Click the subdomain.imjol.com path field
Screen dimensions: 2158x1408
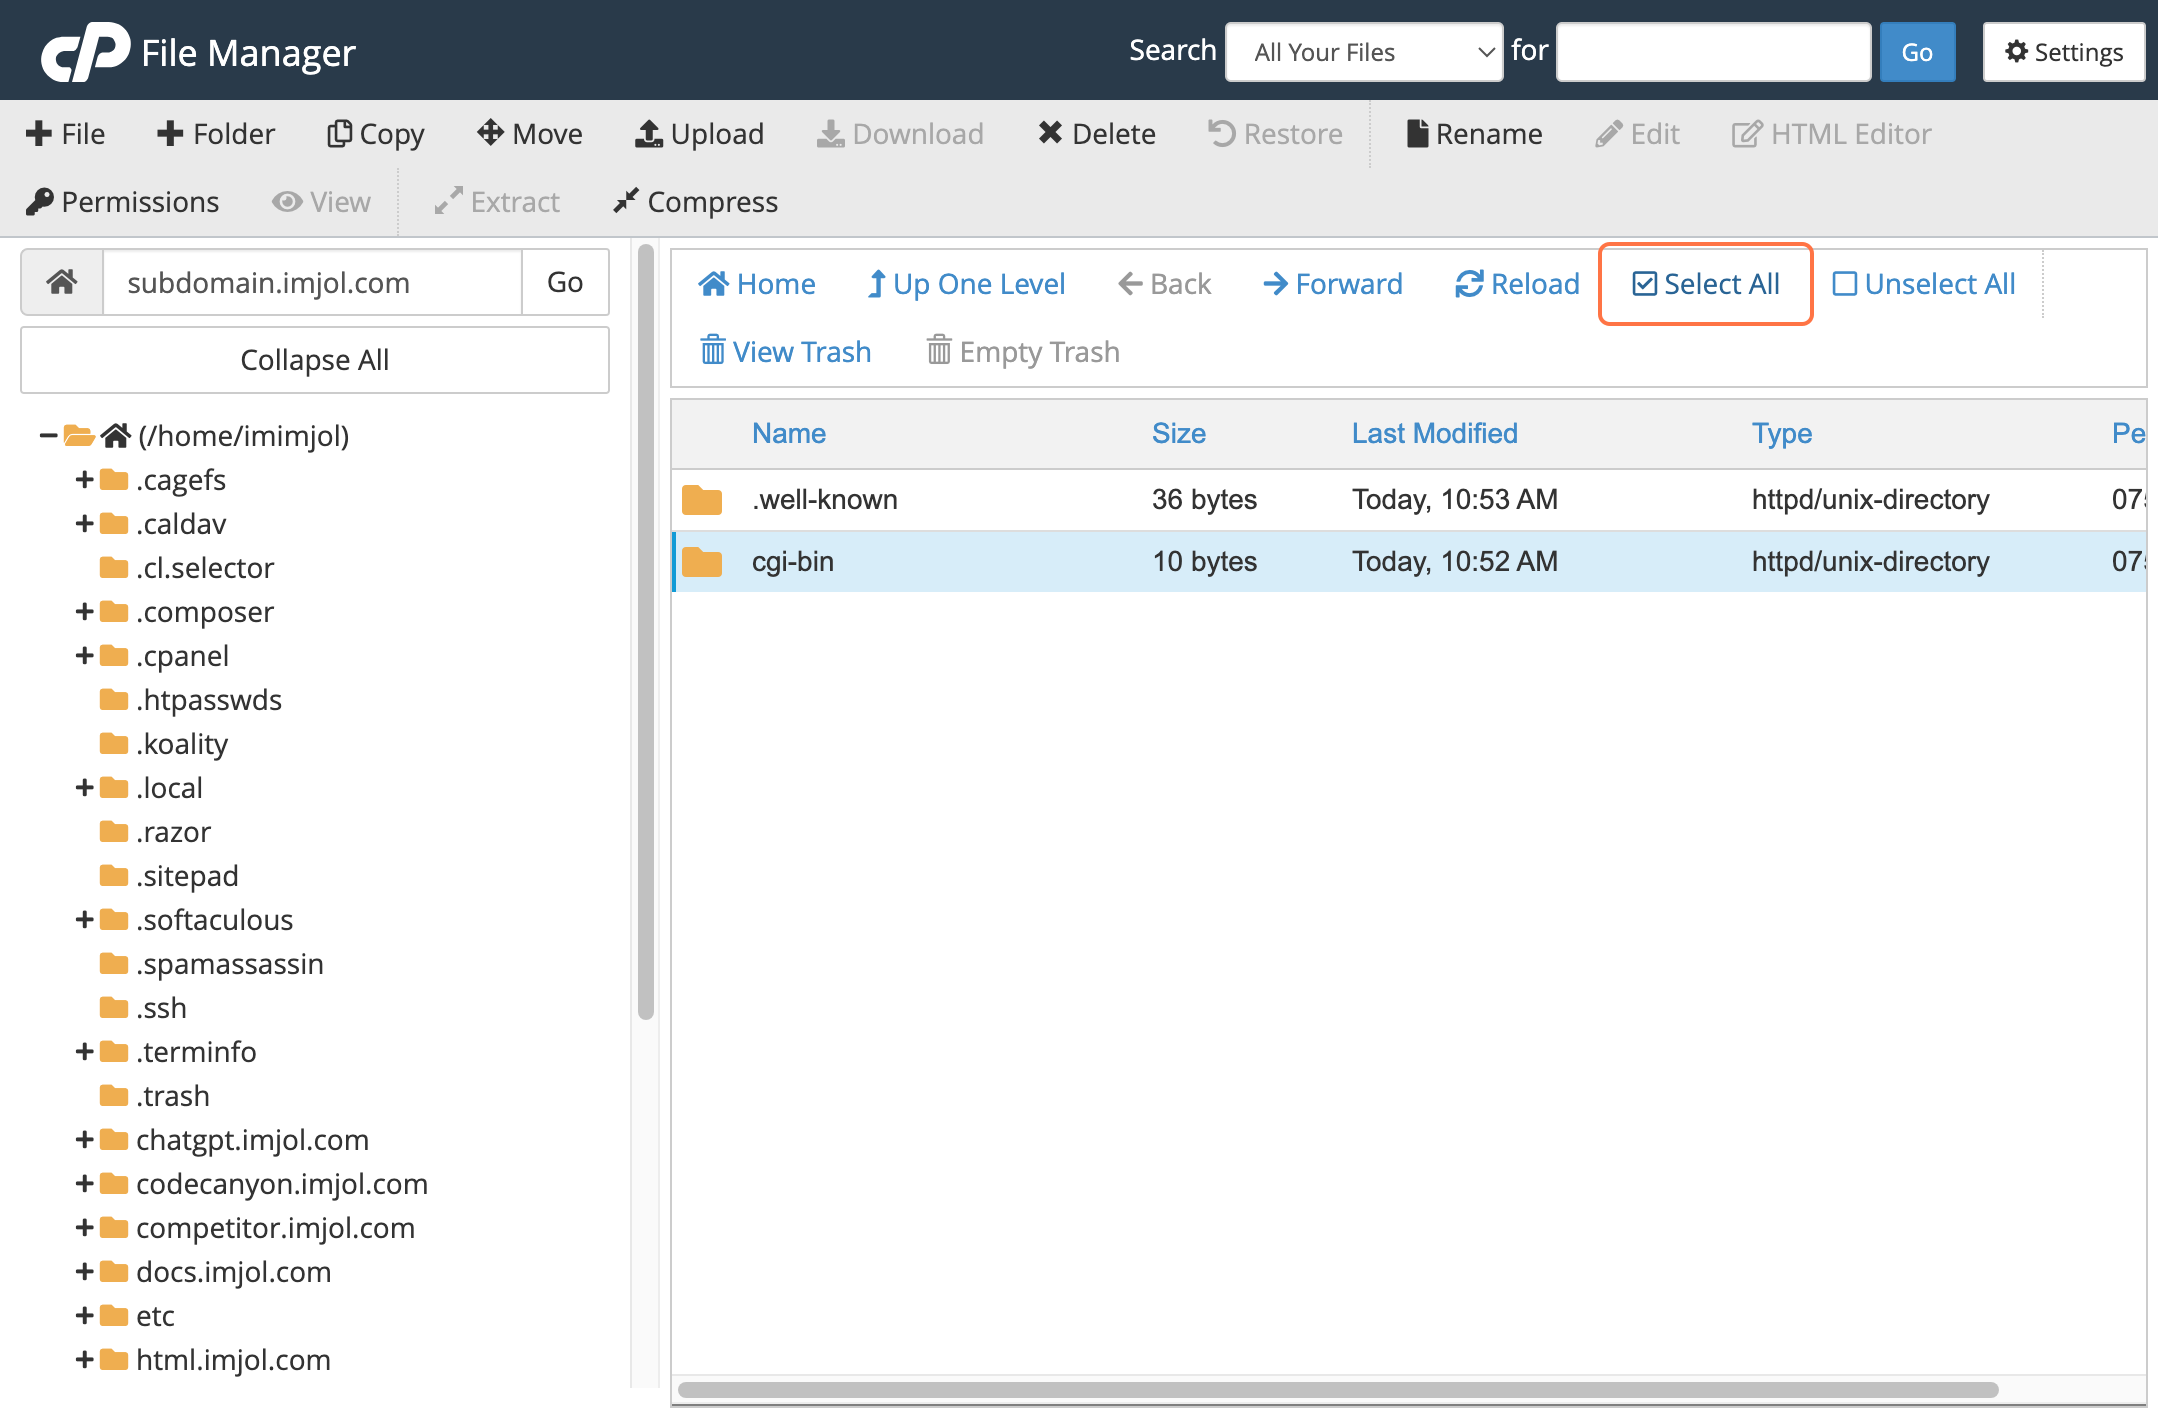312,283
